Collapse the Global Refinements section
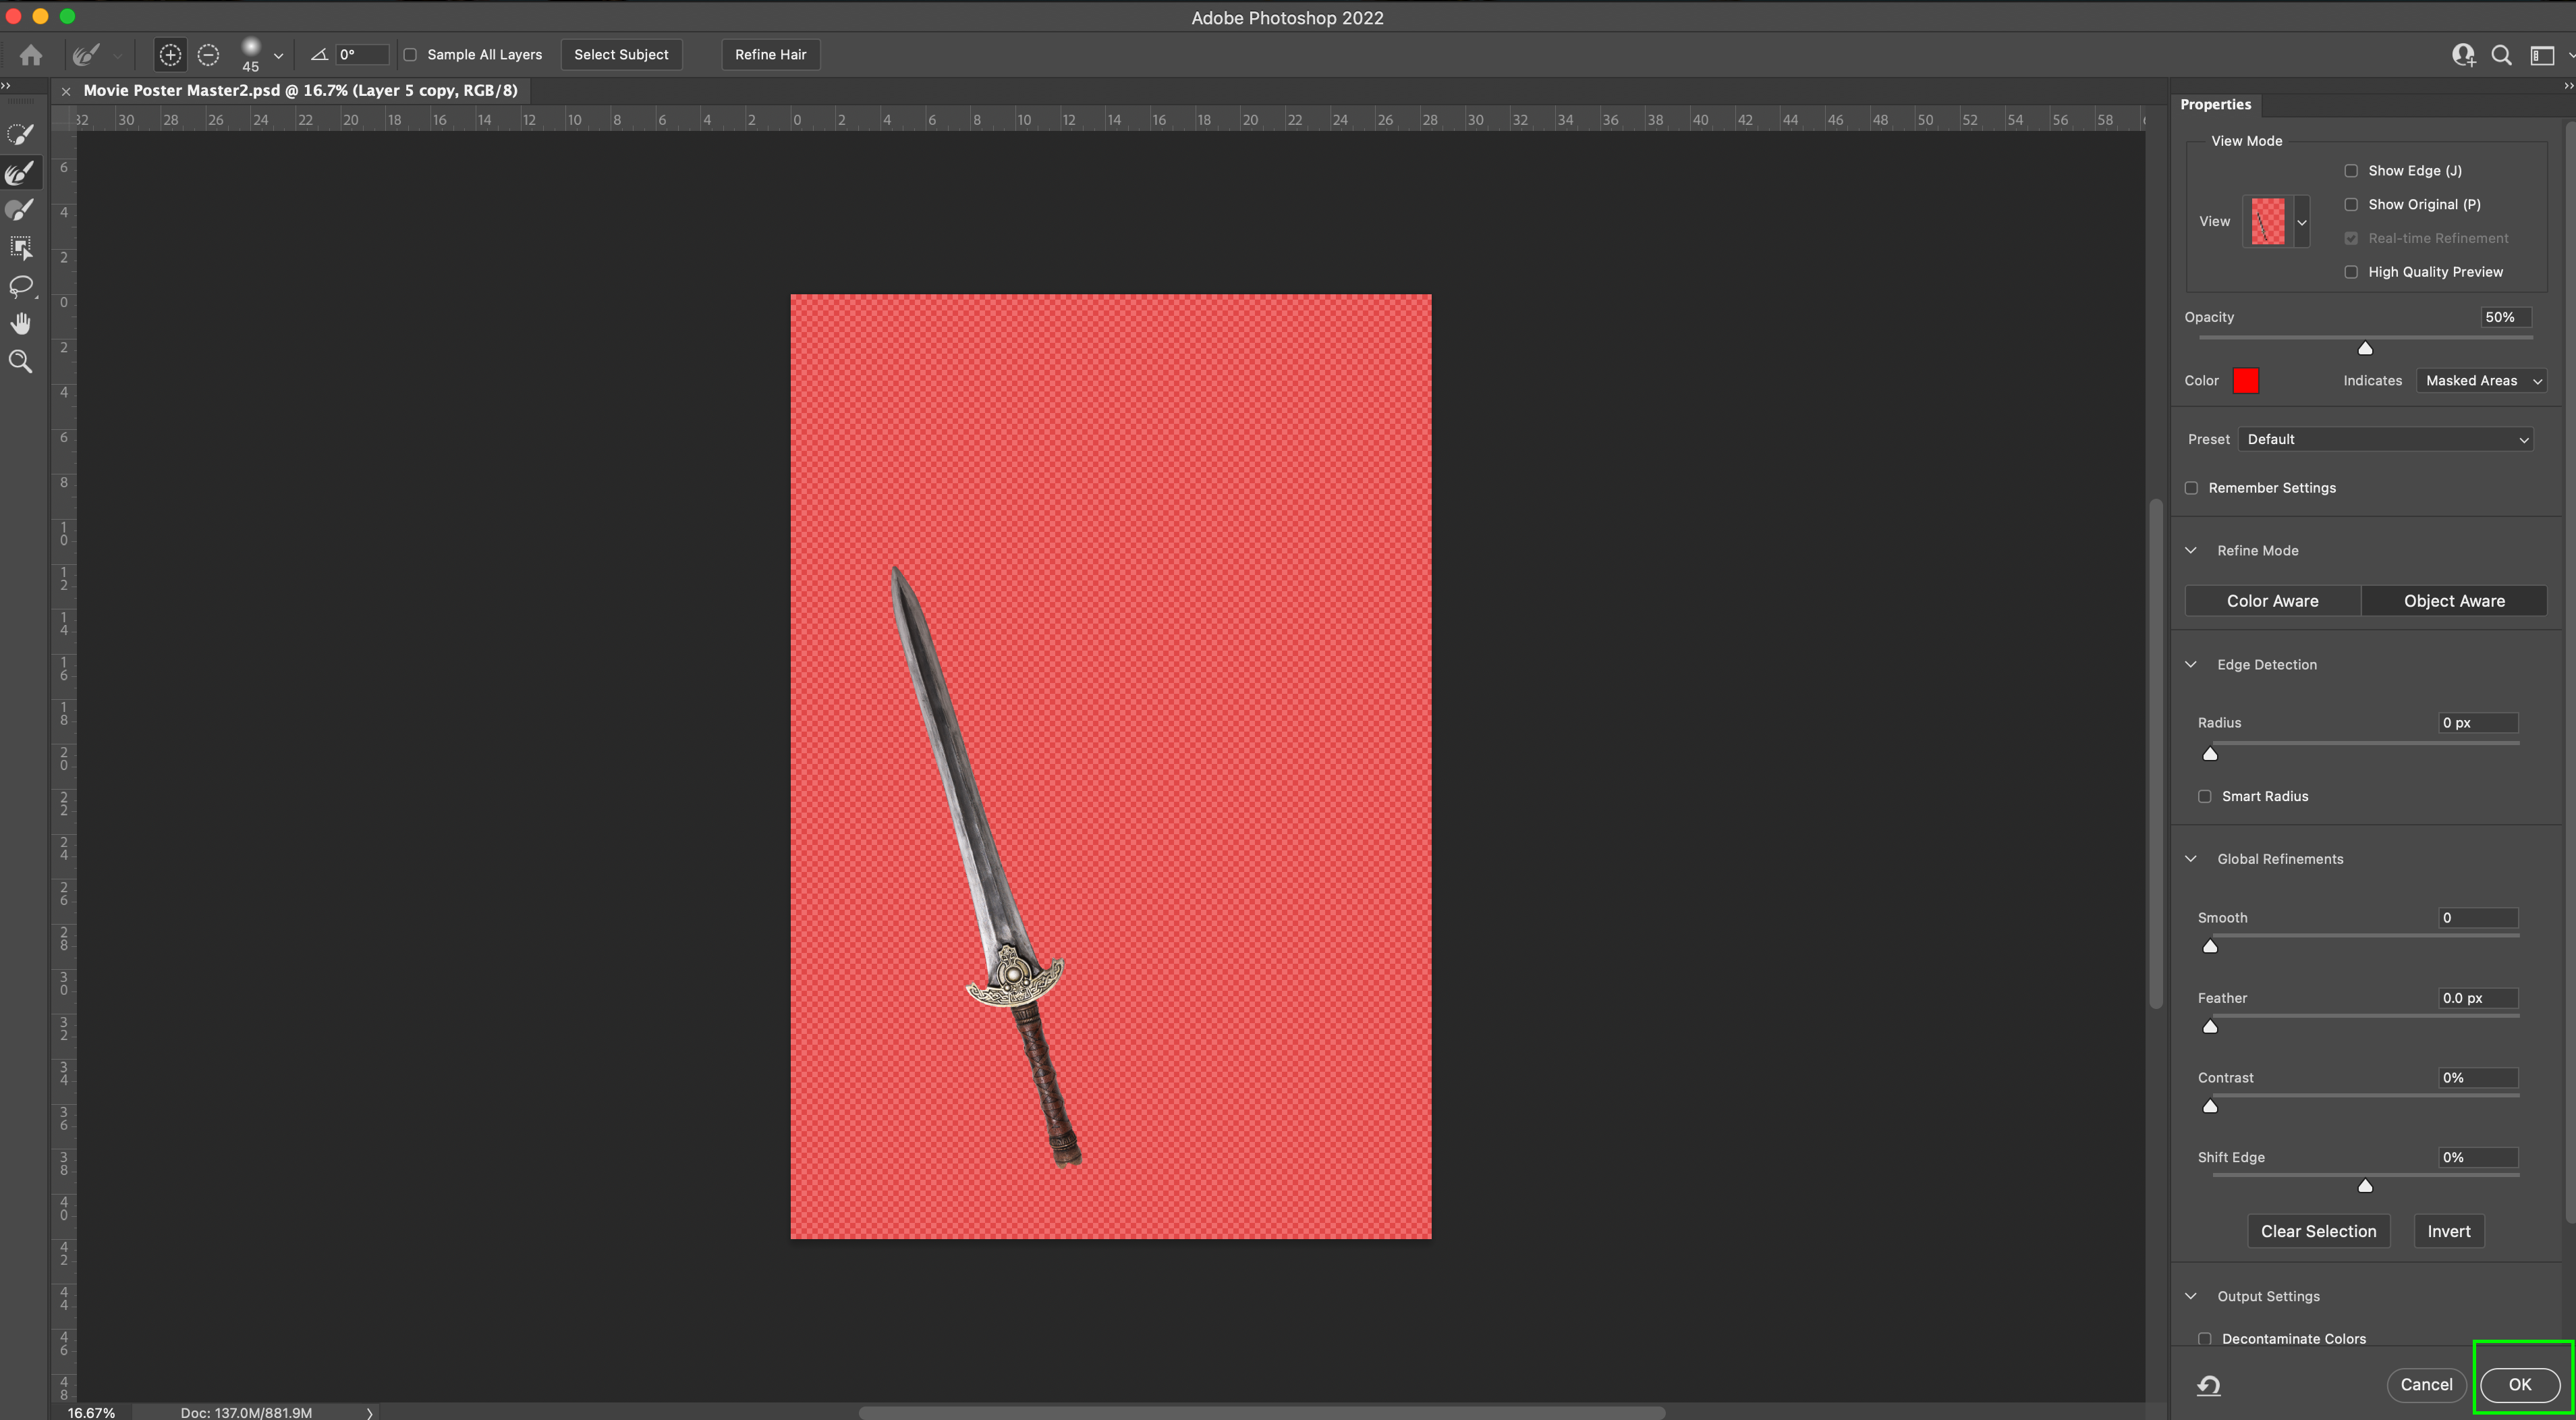Viewport: 2576px width, 1420px height. click(x=2191, y=859)
